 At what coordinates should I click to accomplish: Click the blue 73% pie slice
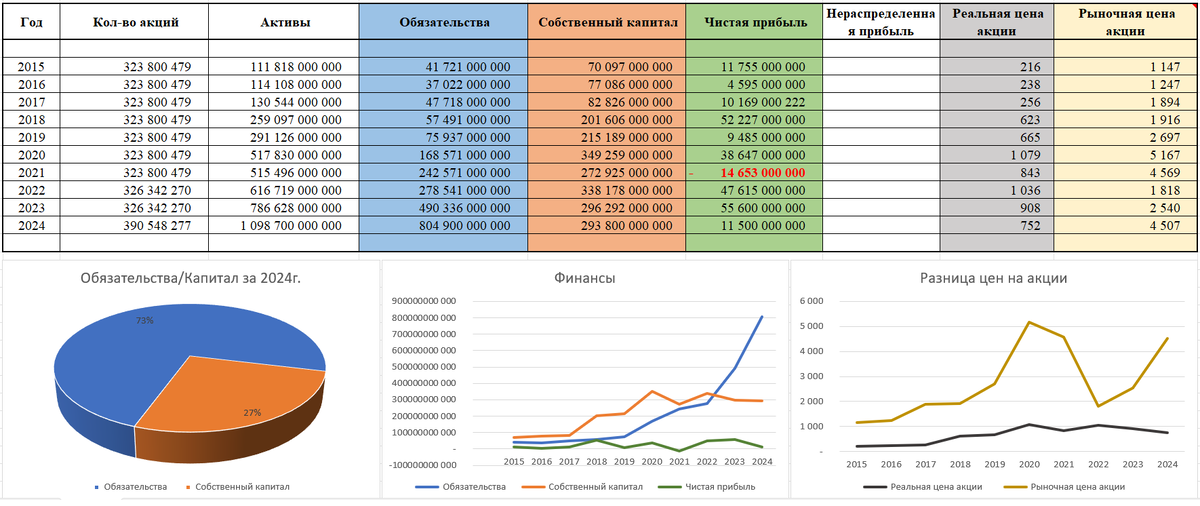[150, 350]
